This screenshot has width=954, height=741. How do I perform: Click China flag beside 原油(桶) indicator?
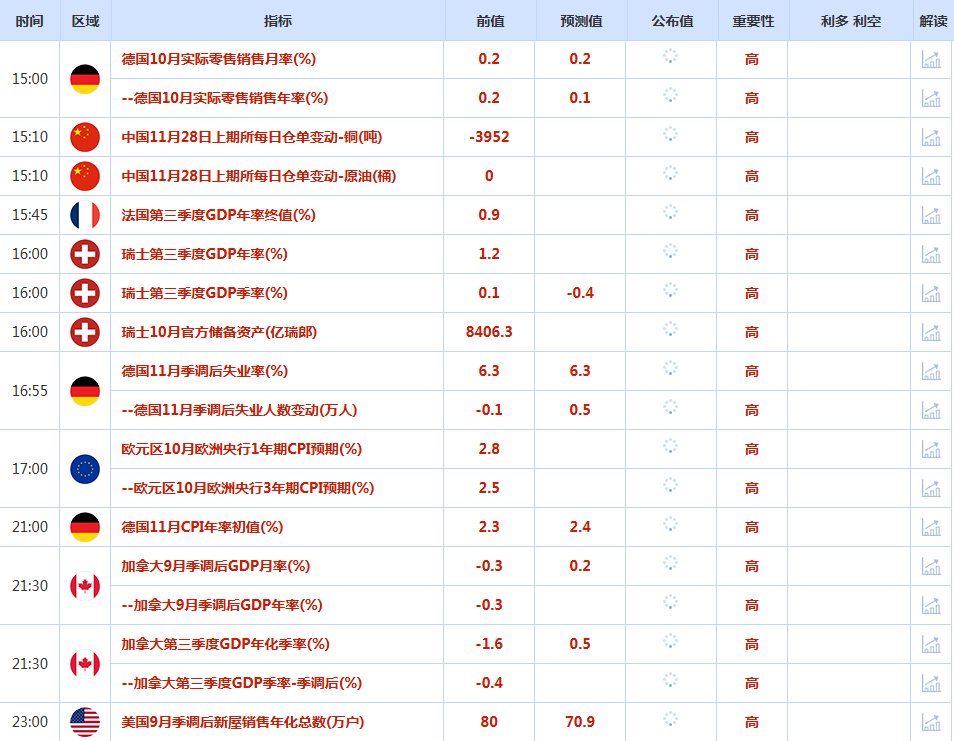(85, 176)
